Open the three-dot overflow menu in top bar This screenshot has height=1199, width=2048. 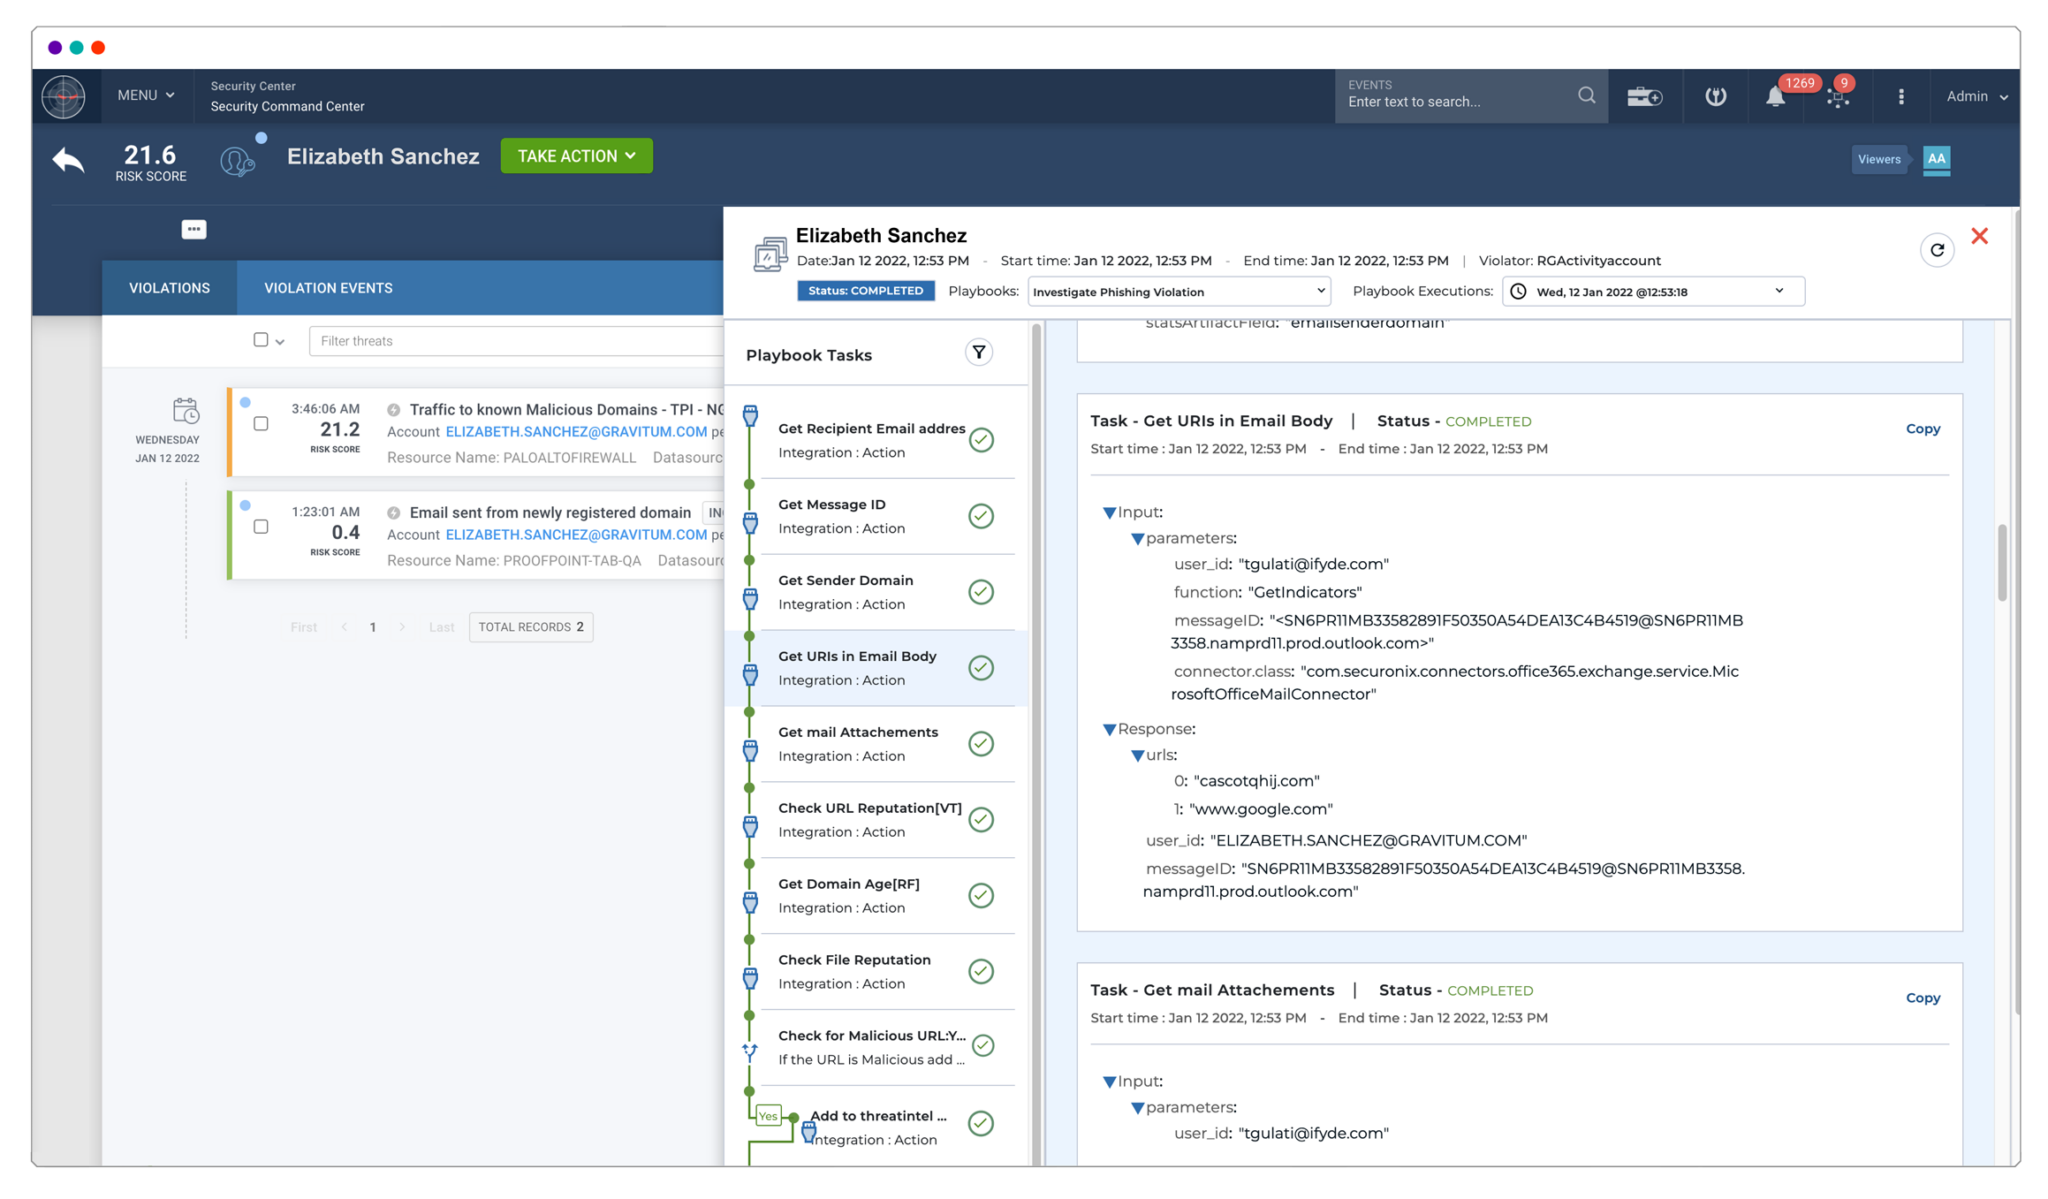click(1901, 96)
